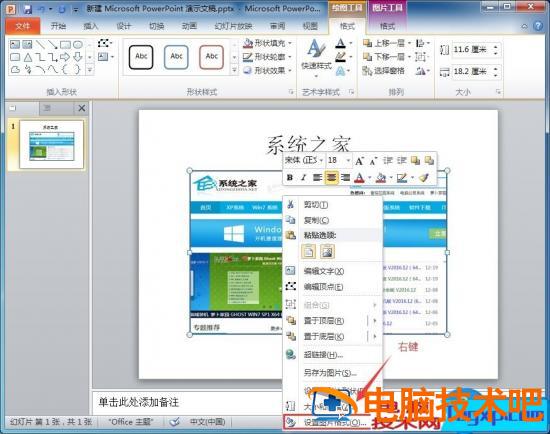The width and height of the screenshot is (550, 434).
Task: Click Bring Forward icon in mini toolbar
Action: coord(416,160)
